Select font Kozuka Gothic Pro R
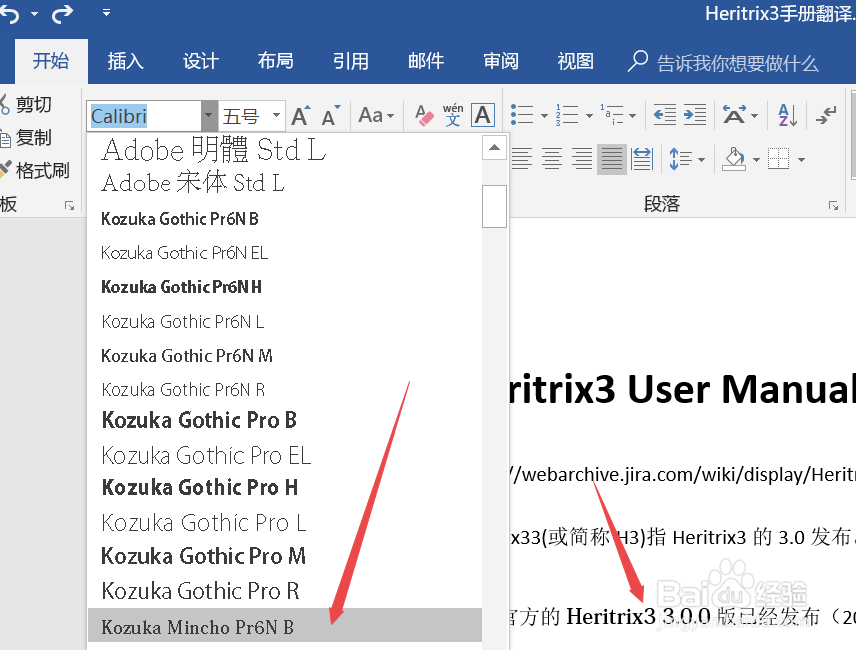The image size is (856, 650). coord(284,591)
